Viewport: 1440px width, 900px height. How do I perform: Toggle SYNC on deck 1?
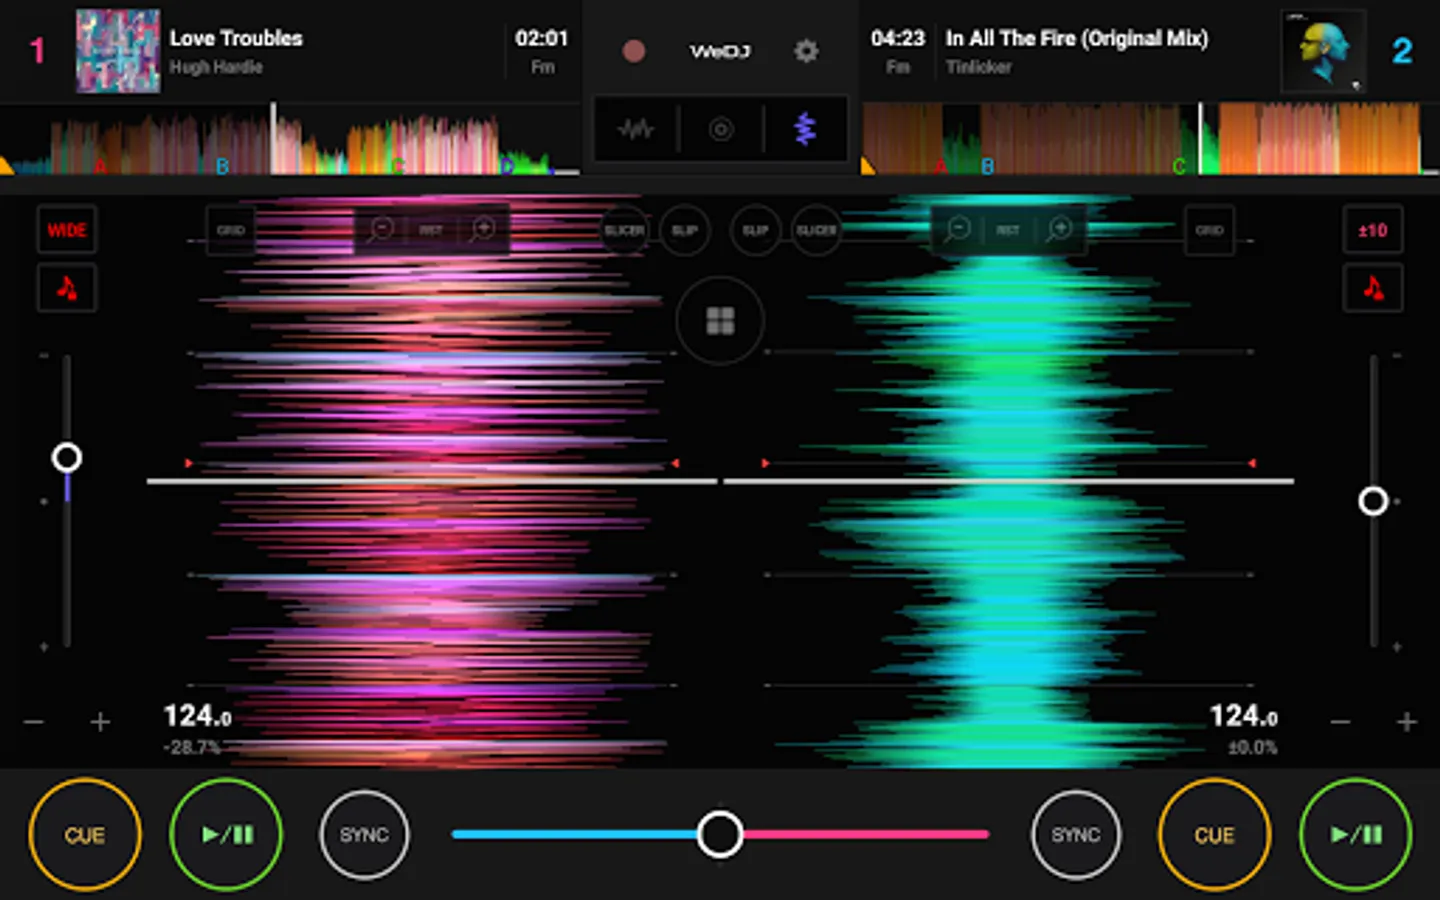pos(364,835)
